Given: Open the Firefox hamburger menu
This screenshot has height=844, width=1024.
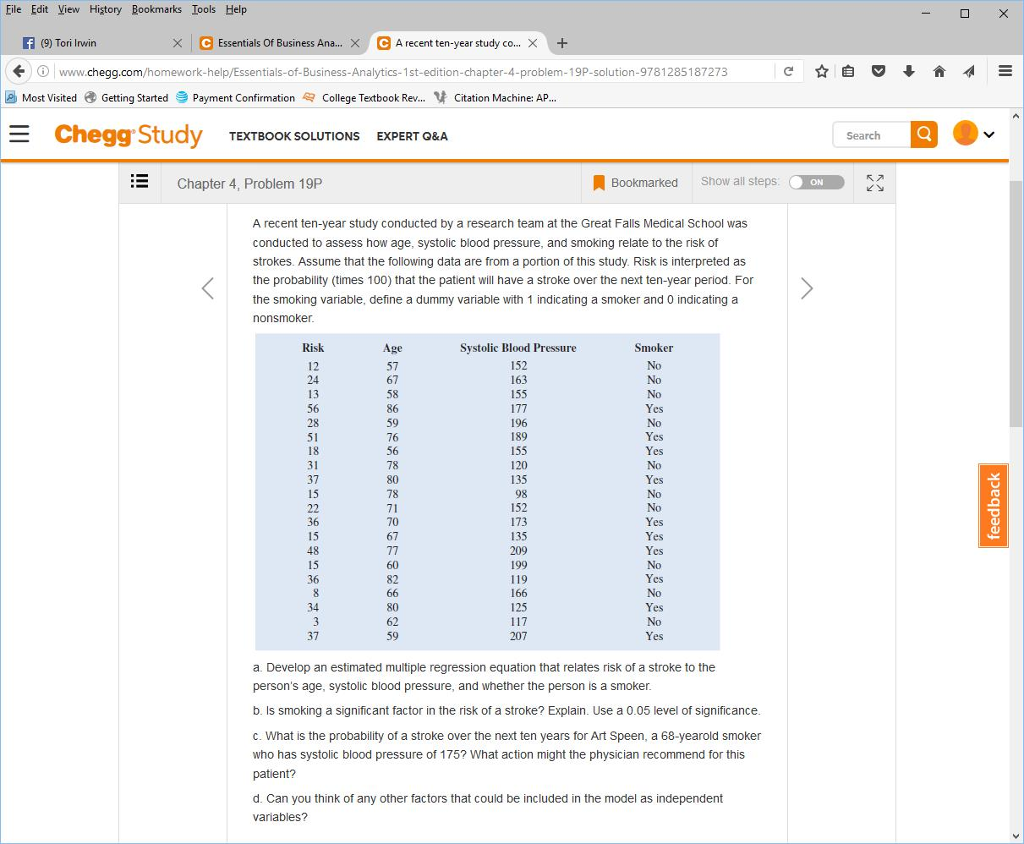Looking at the screenshot, I should point(1005,71).
